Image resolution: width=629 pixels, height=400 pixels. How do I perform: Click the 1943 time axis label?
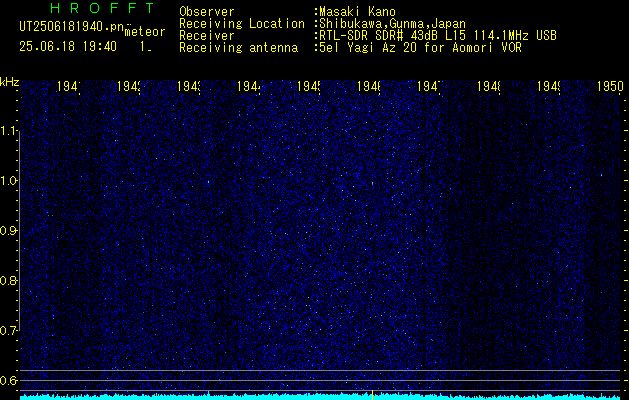coord(189,87)
